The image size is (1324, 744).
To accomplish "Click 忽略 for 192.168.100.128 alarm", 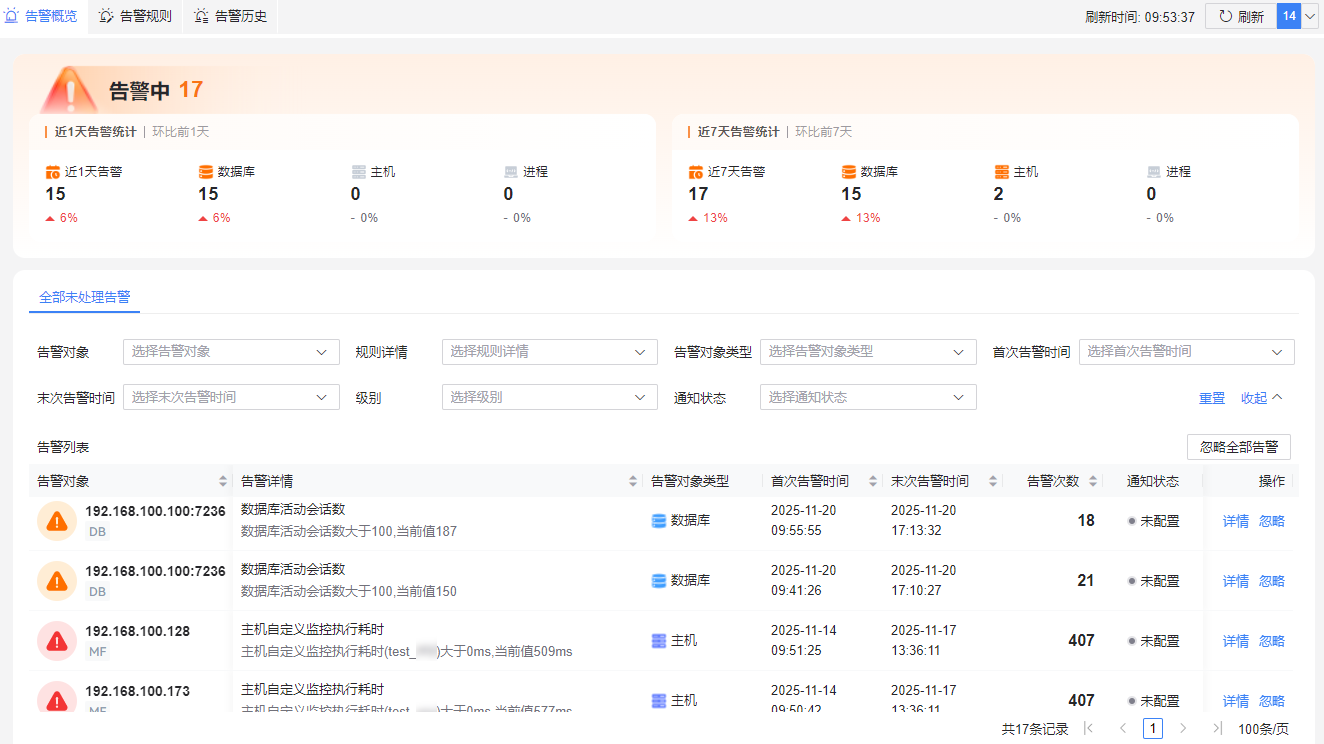I will 1272,641.
